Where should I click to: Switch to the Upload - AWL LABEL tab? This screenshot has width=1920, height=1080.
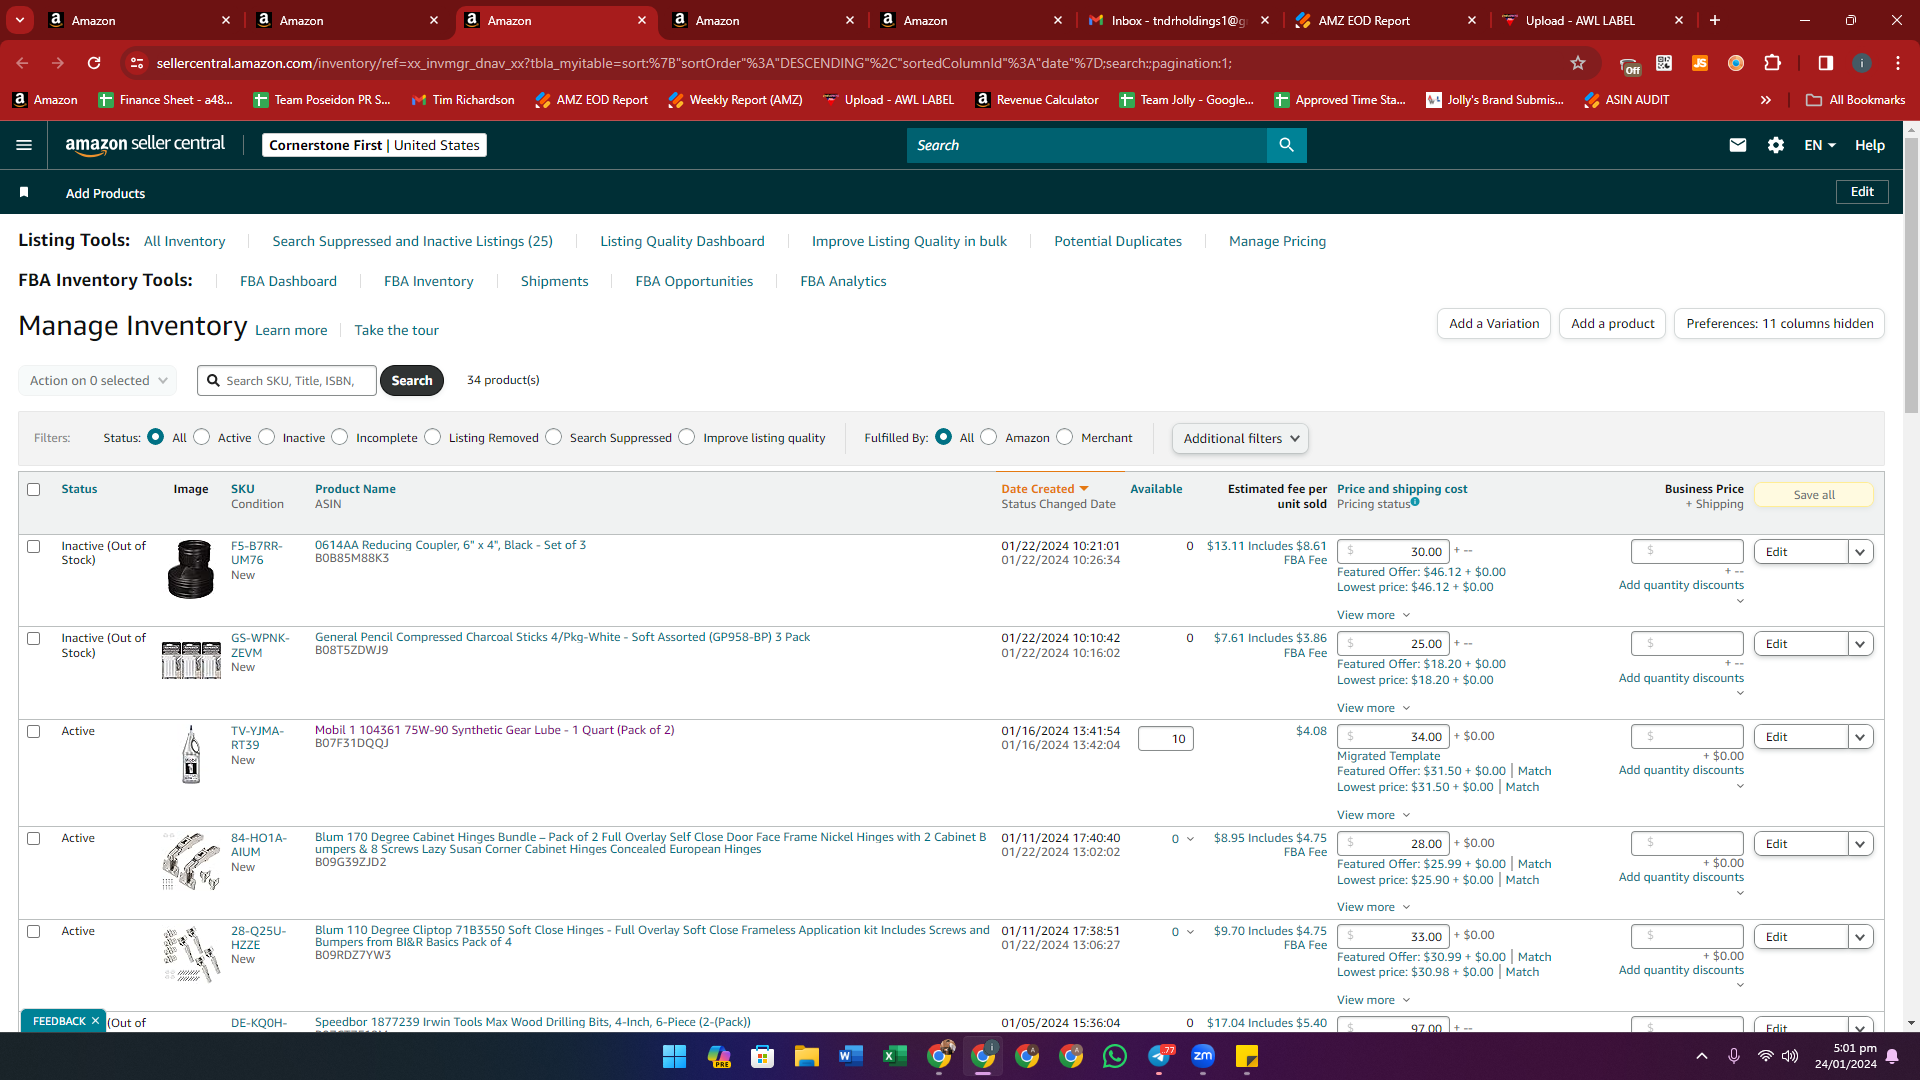click(x=1594, y=20)
